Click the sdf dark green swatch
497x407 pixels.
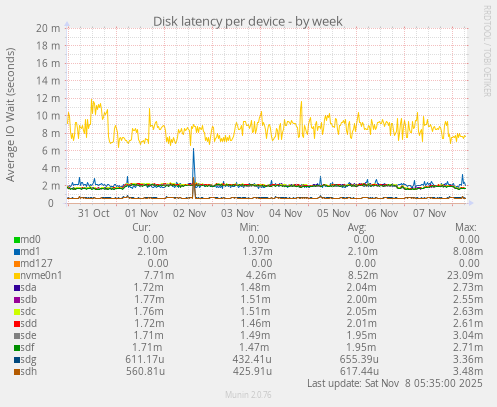[x=17, y=348]
